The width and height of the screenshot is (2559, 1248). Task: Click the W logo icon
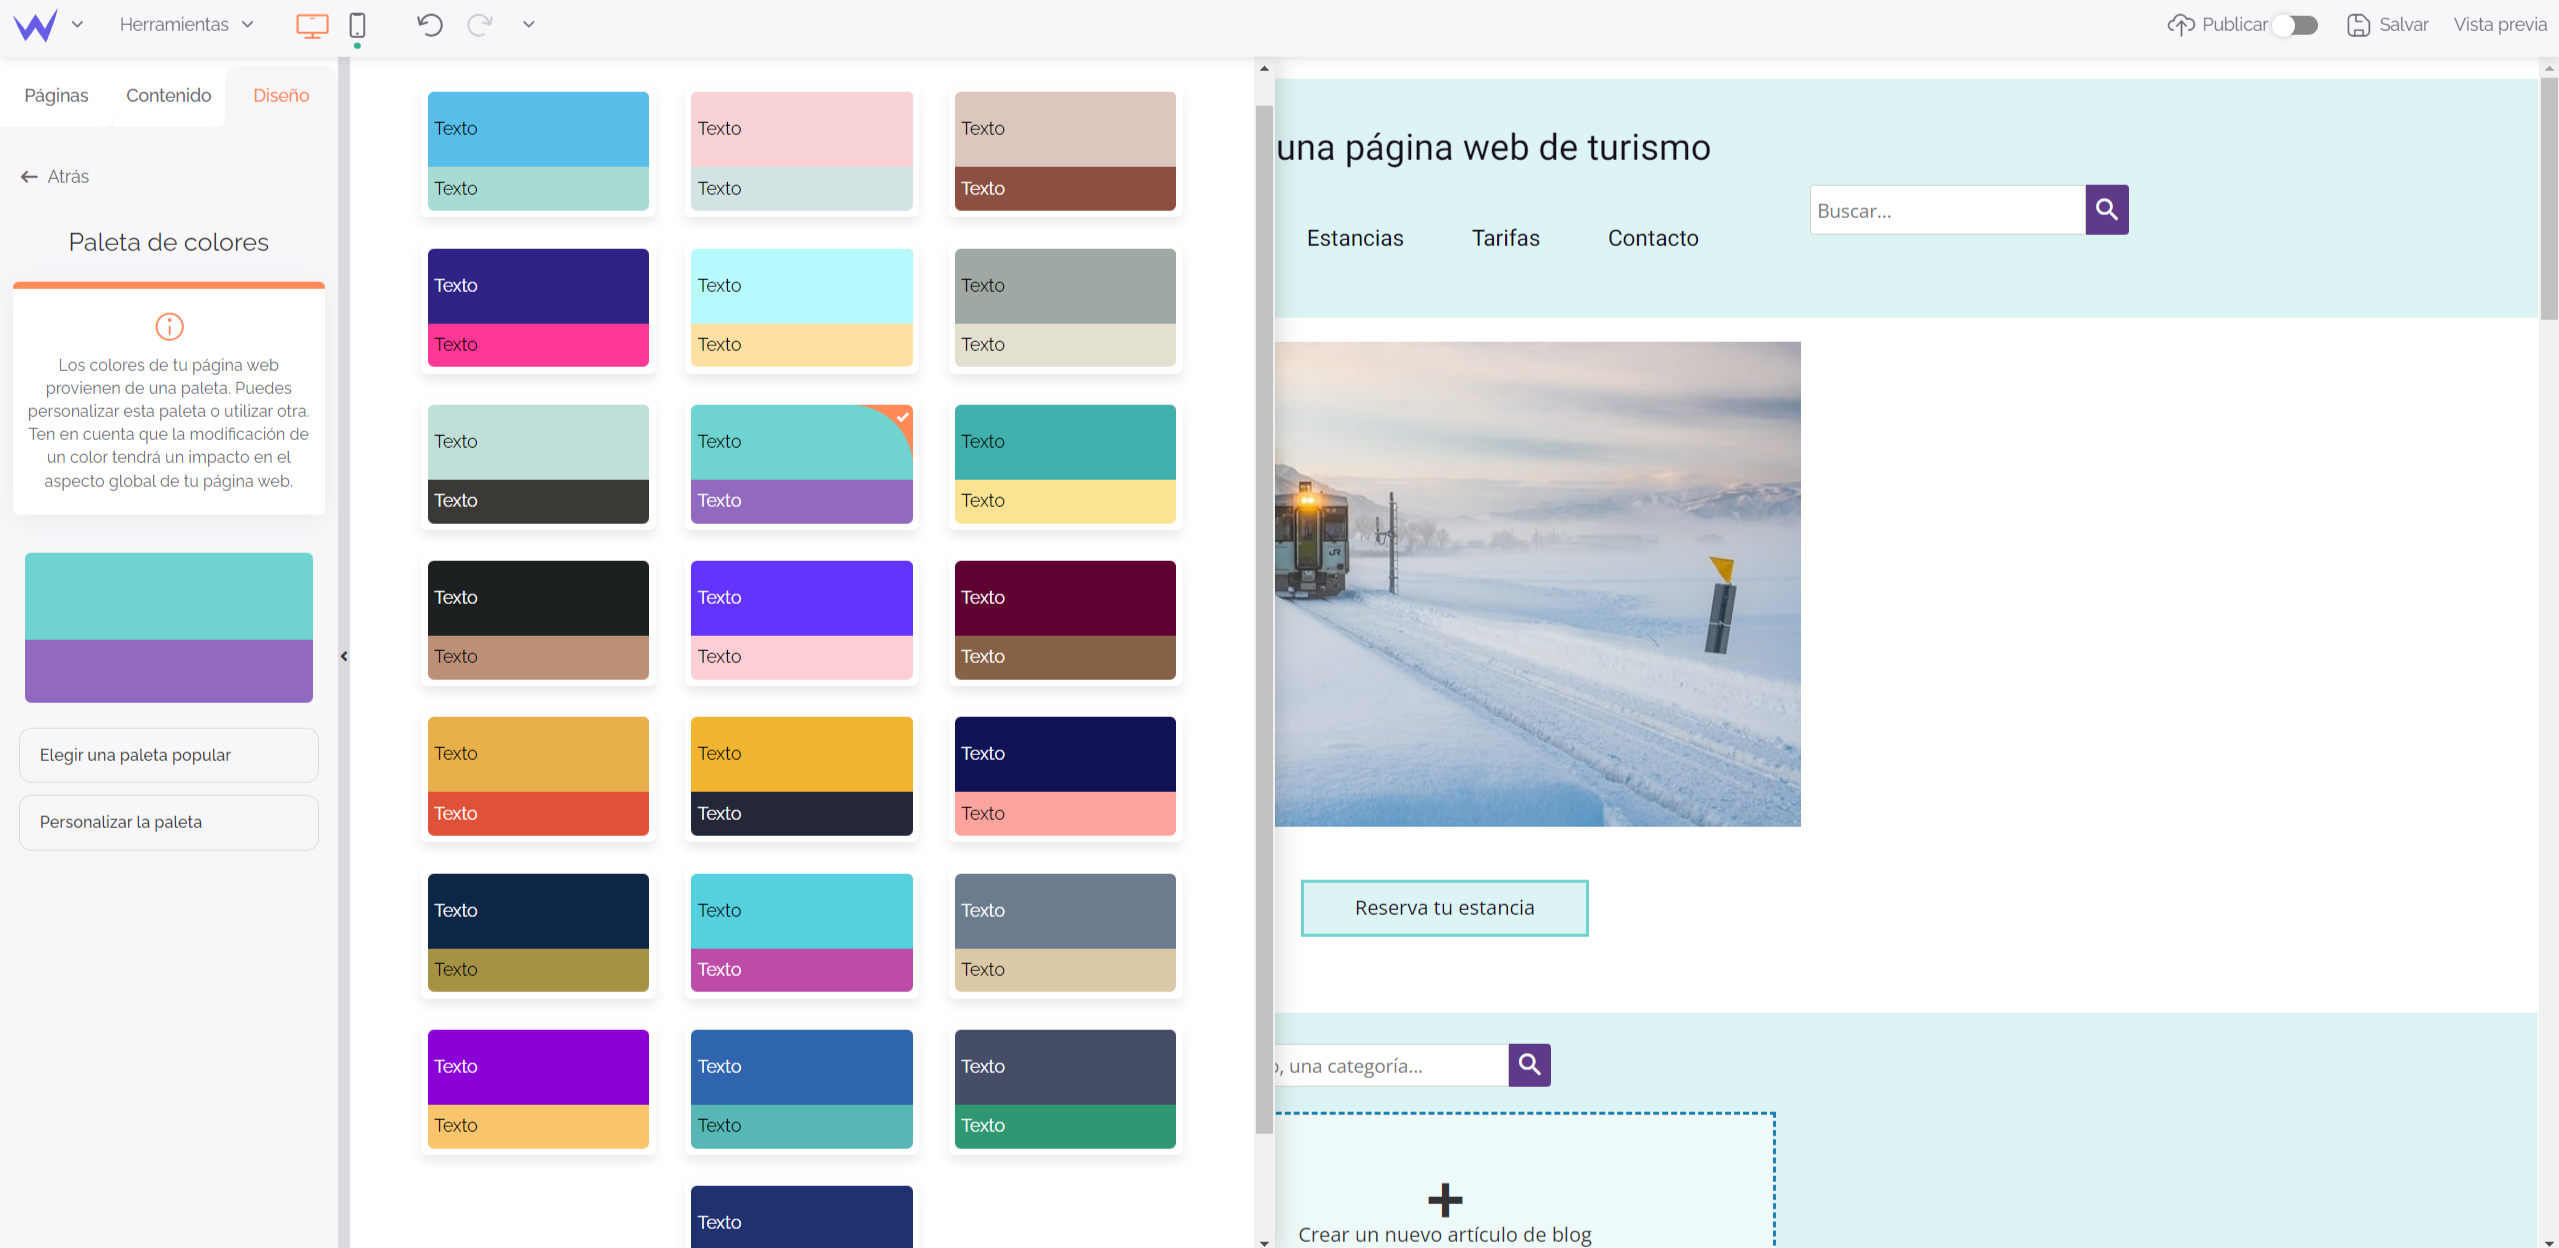35,25
